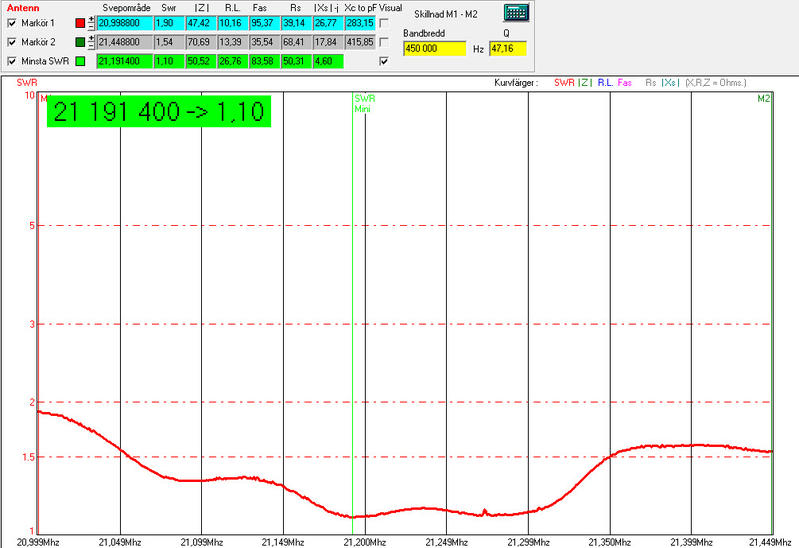Screen dimensions: 799x548
Task: Pick the light green Minsta SWR swatch
Action: click(80, 61)
